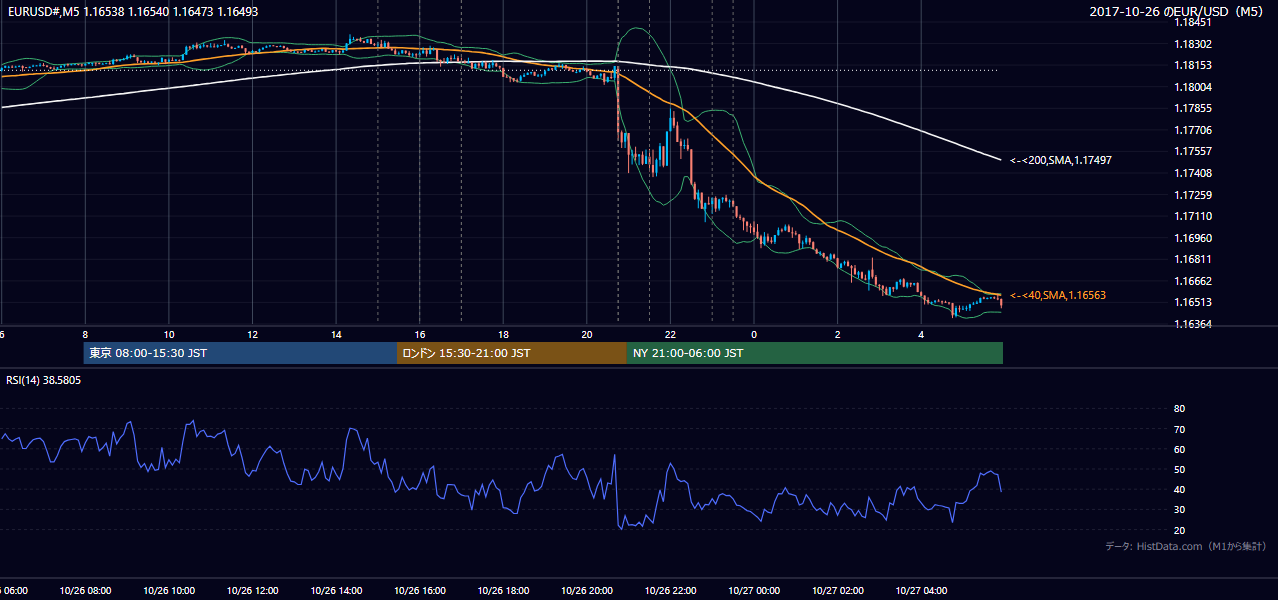Image resolution: width=1278 pixels, height=600 pixels.
Task: Click the 40 SMA 1.16563 label
Action: point(1058,295)
